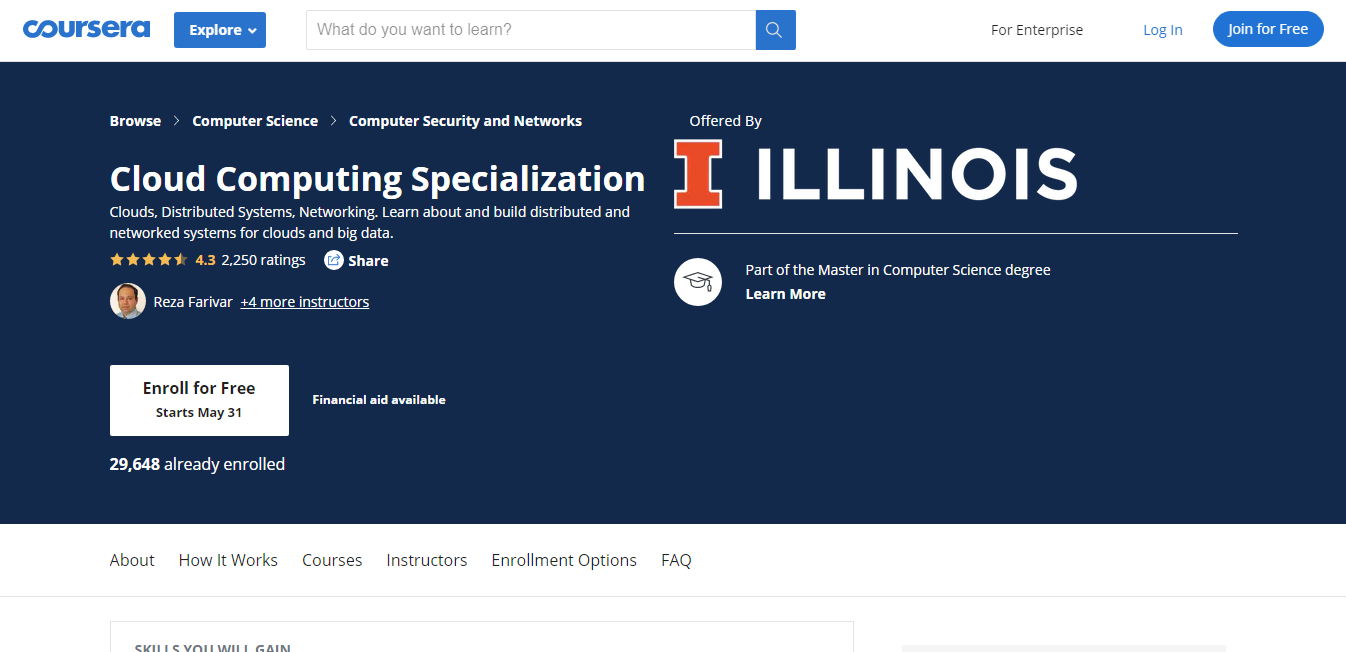Click Learn More about the degree
1346x652 pixels.
[x=785, y=294]
